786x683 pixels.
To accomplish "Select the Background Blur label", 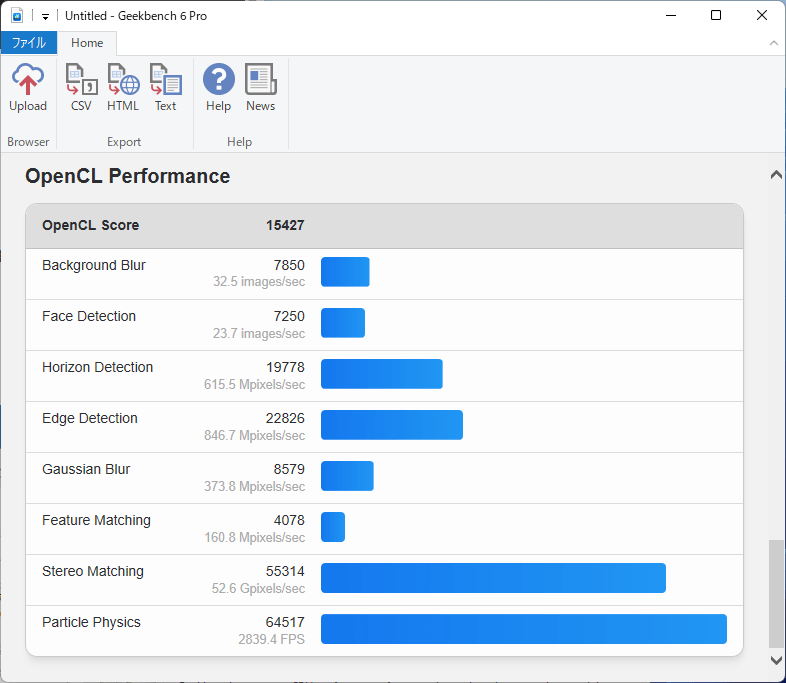I will [94, 265].
